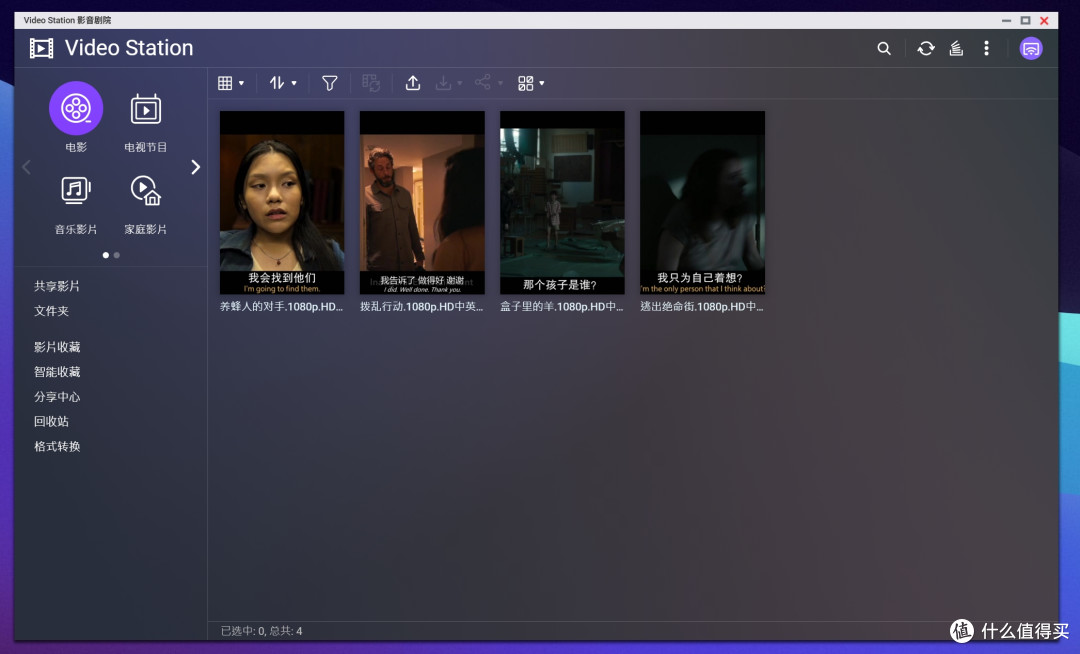Open 影片收藏 in the sidebar
The height and width of the screenshot is (654, 1080).
[57, 347]
